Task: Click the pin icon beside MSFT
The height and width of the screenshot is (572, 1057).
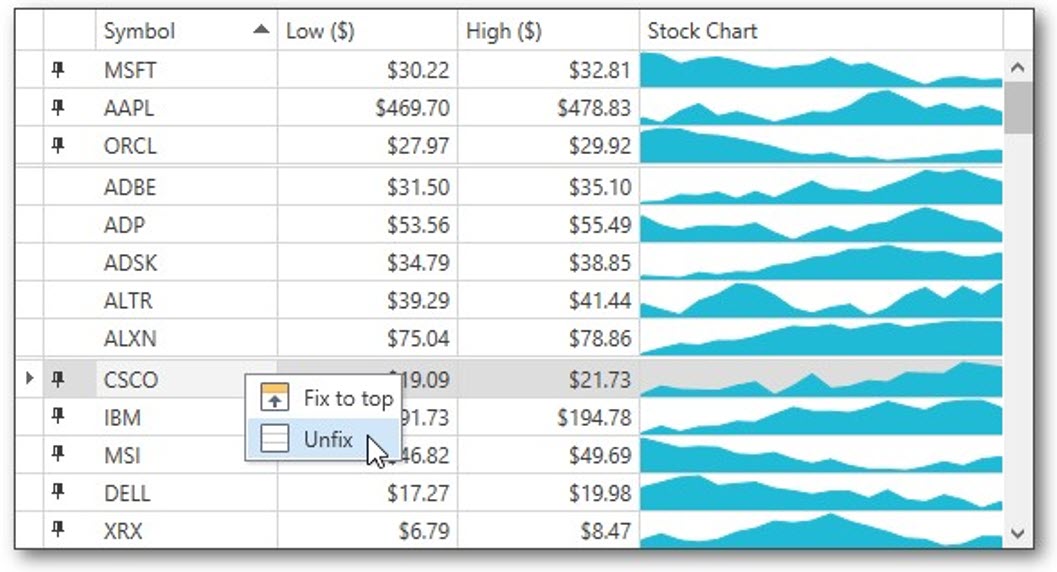Action: tap(58, 69)
